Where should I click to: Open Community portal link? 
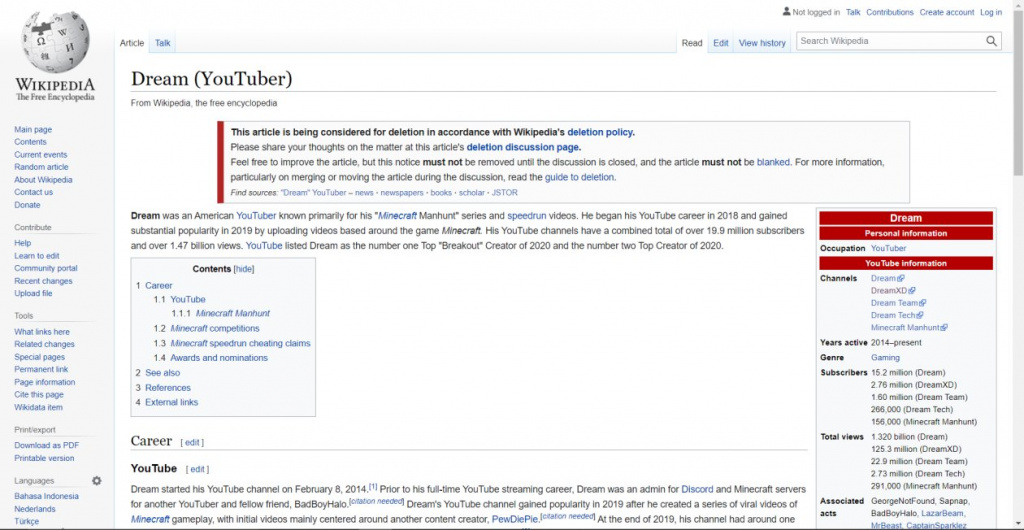[x=46, y=268]
